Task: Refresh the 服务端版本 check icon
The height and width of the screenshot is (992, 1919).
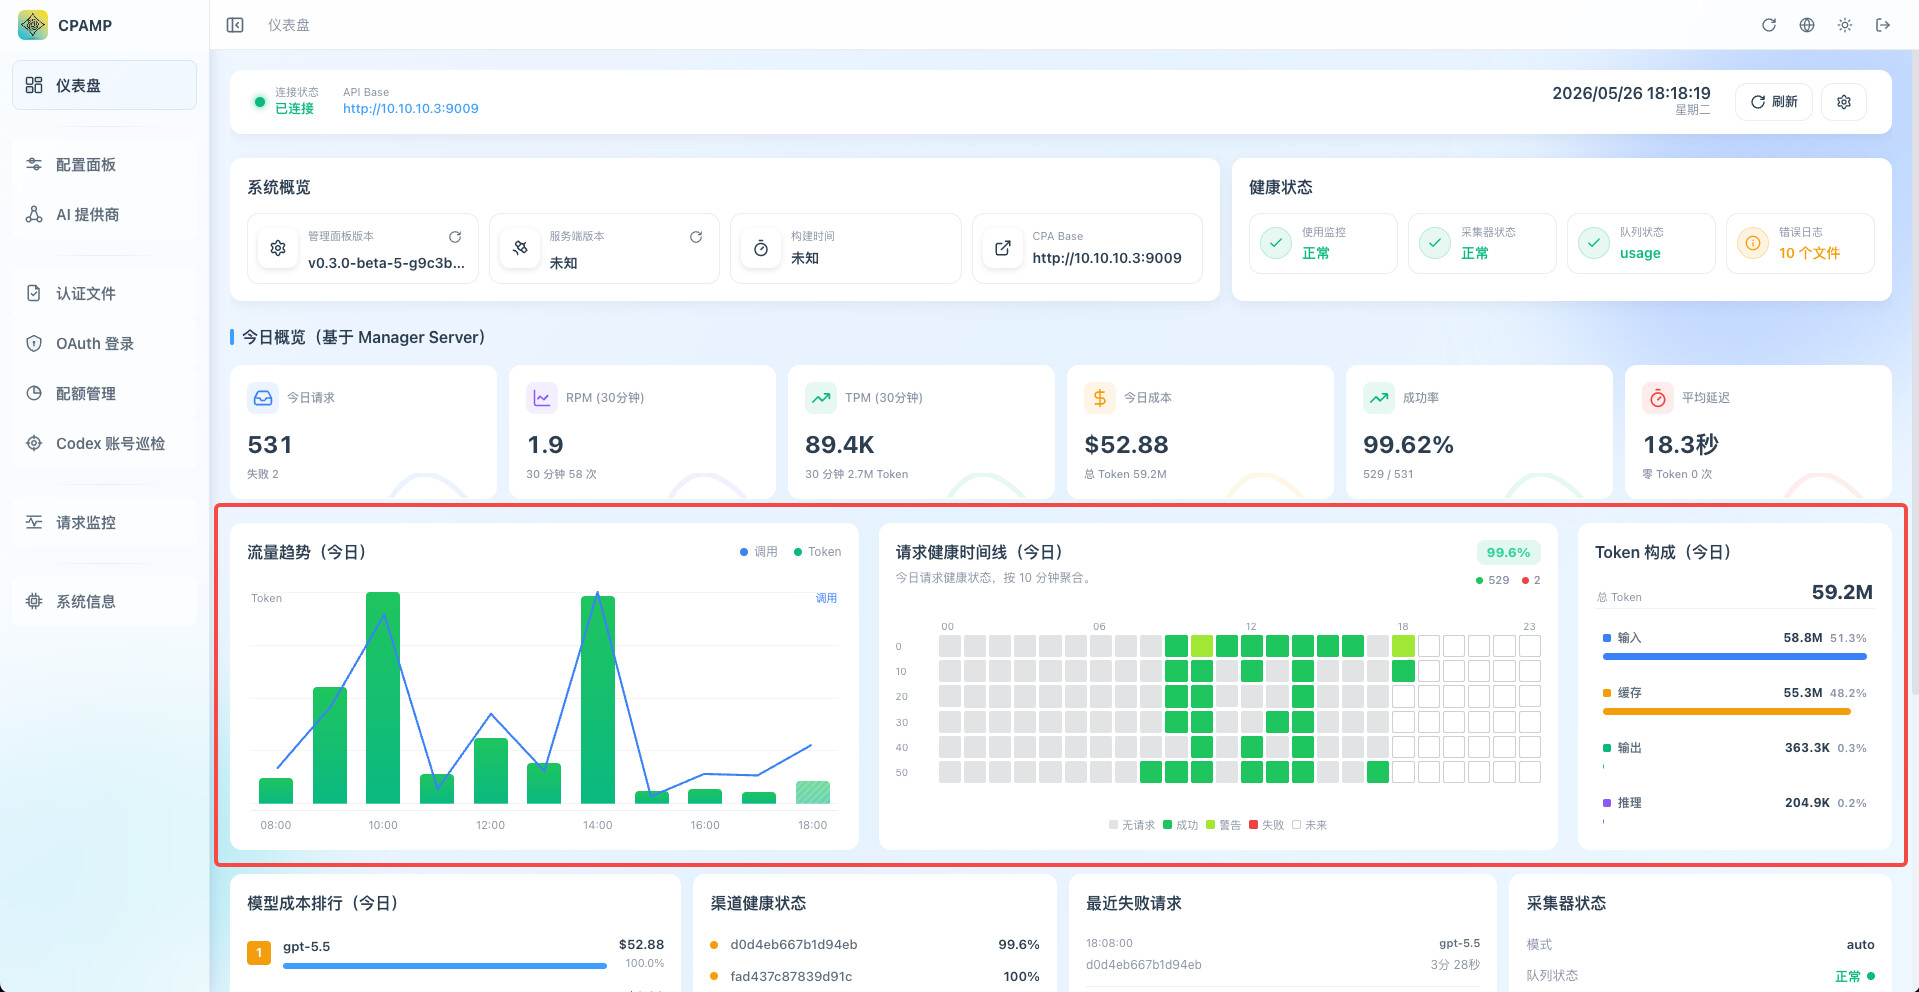Action: [x=696, y=237]
